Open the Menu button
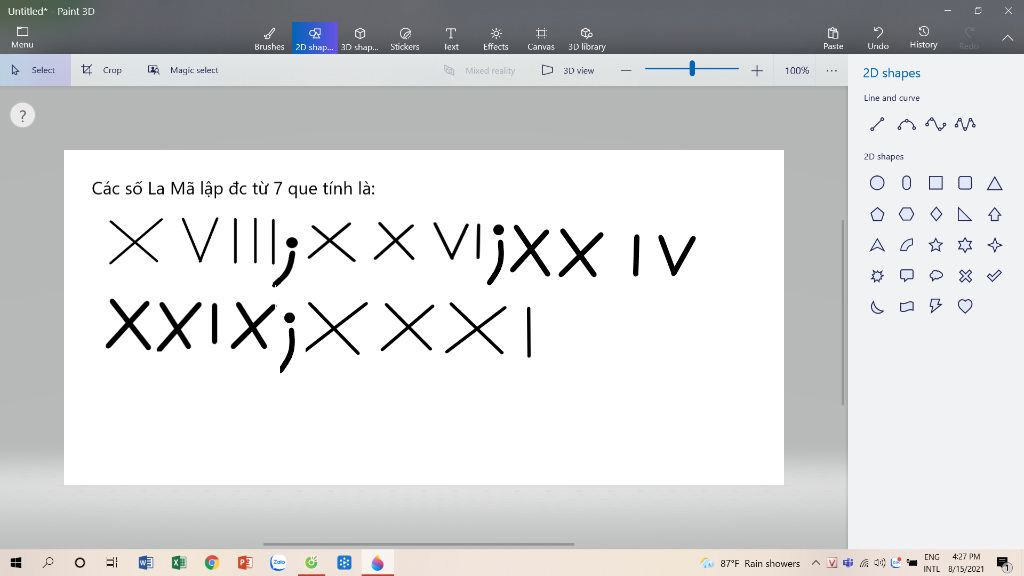1024x576 pixels. (x=22, y=37)
